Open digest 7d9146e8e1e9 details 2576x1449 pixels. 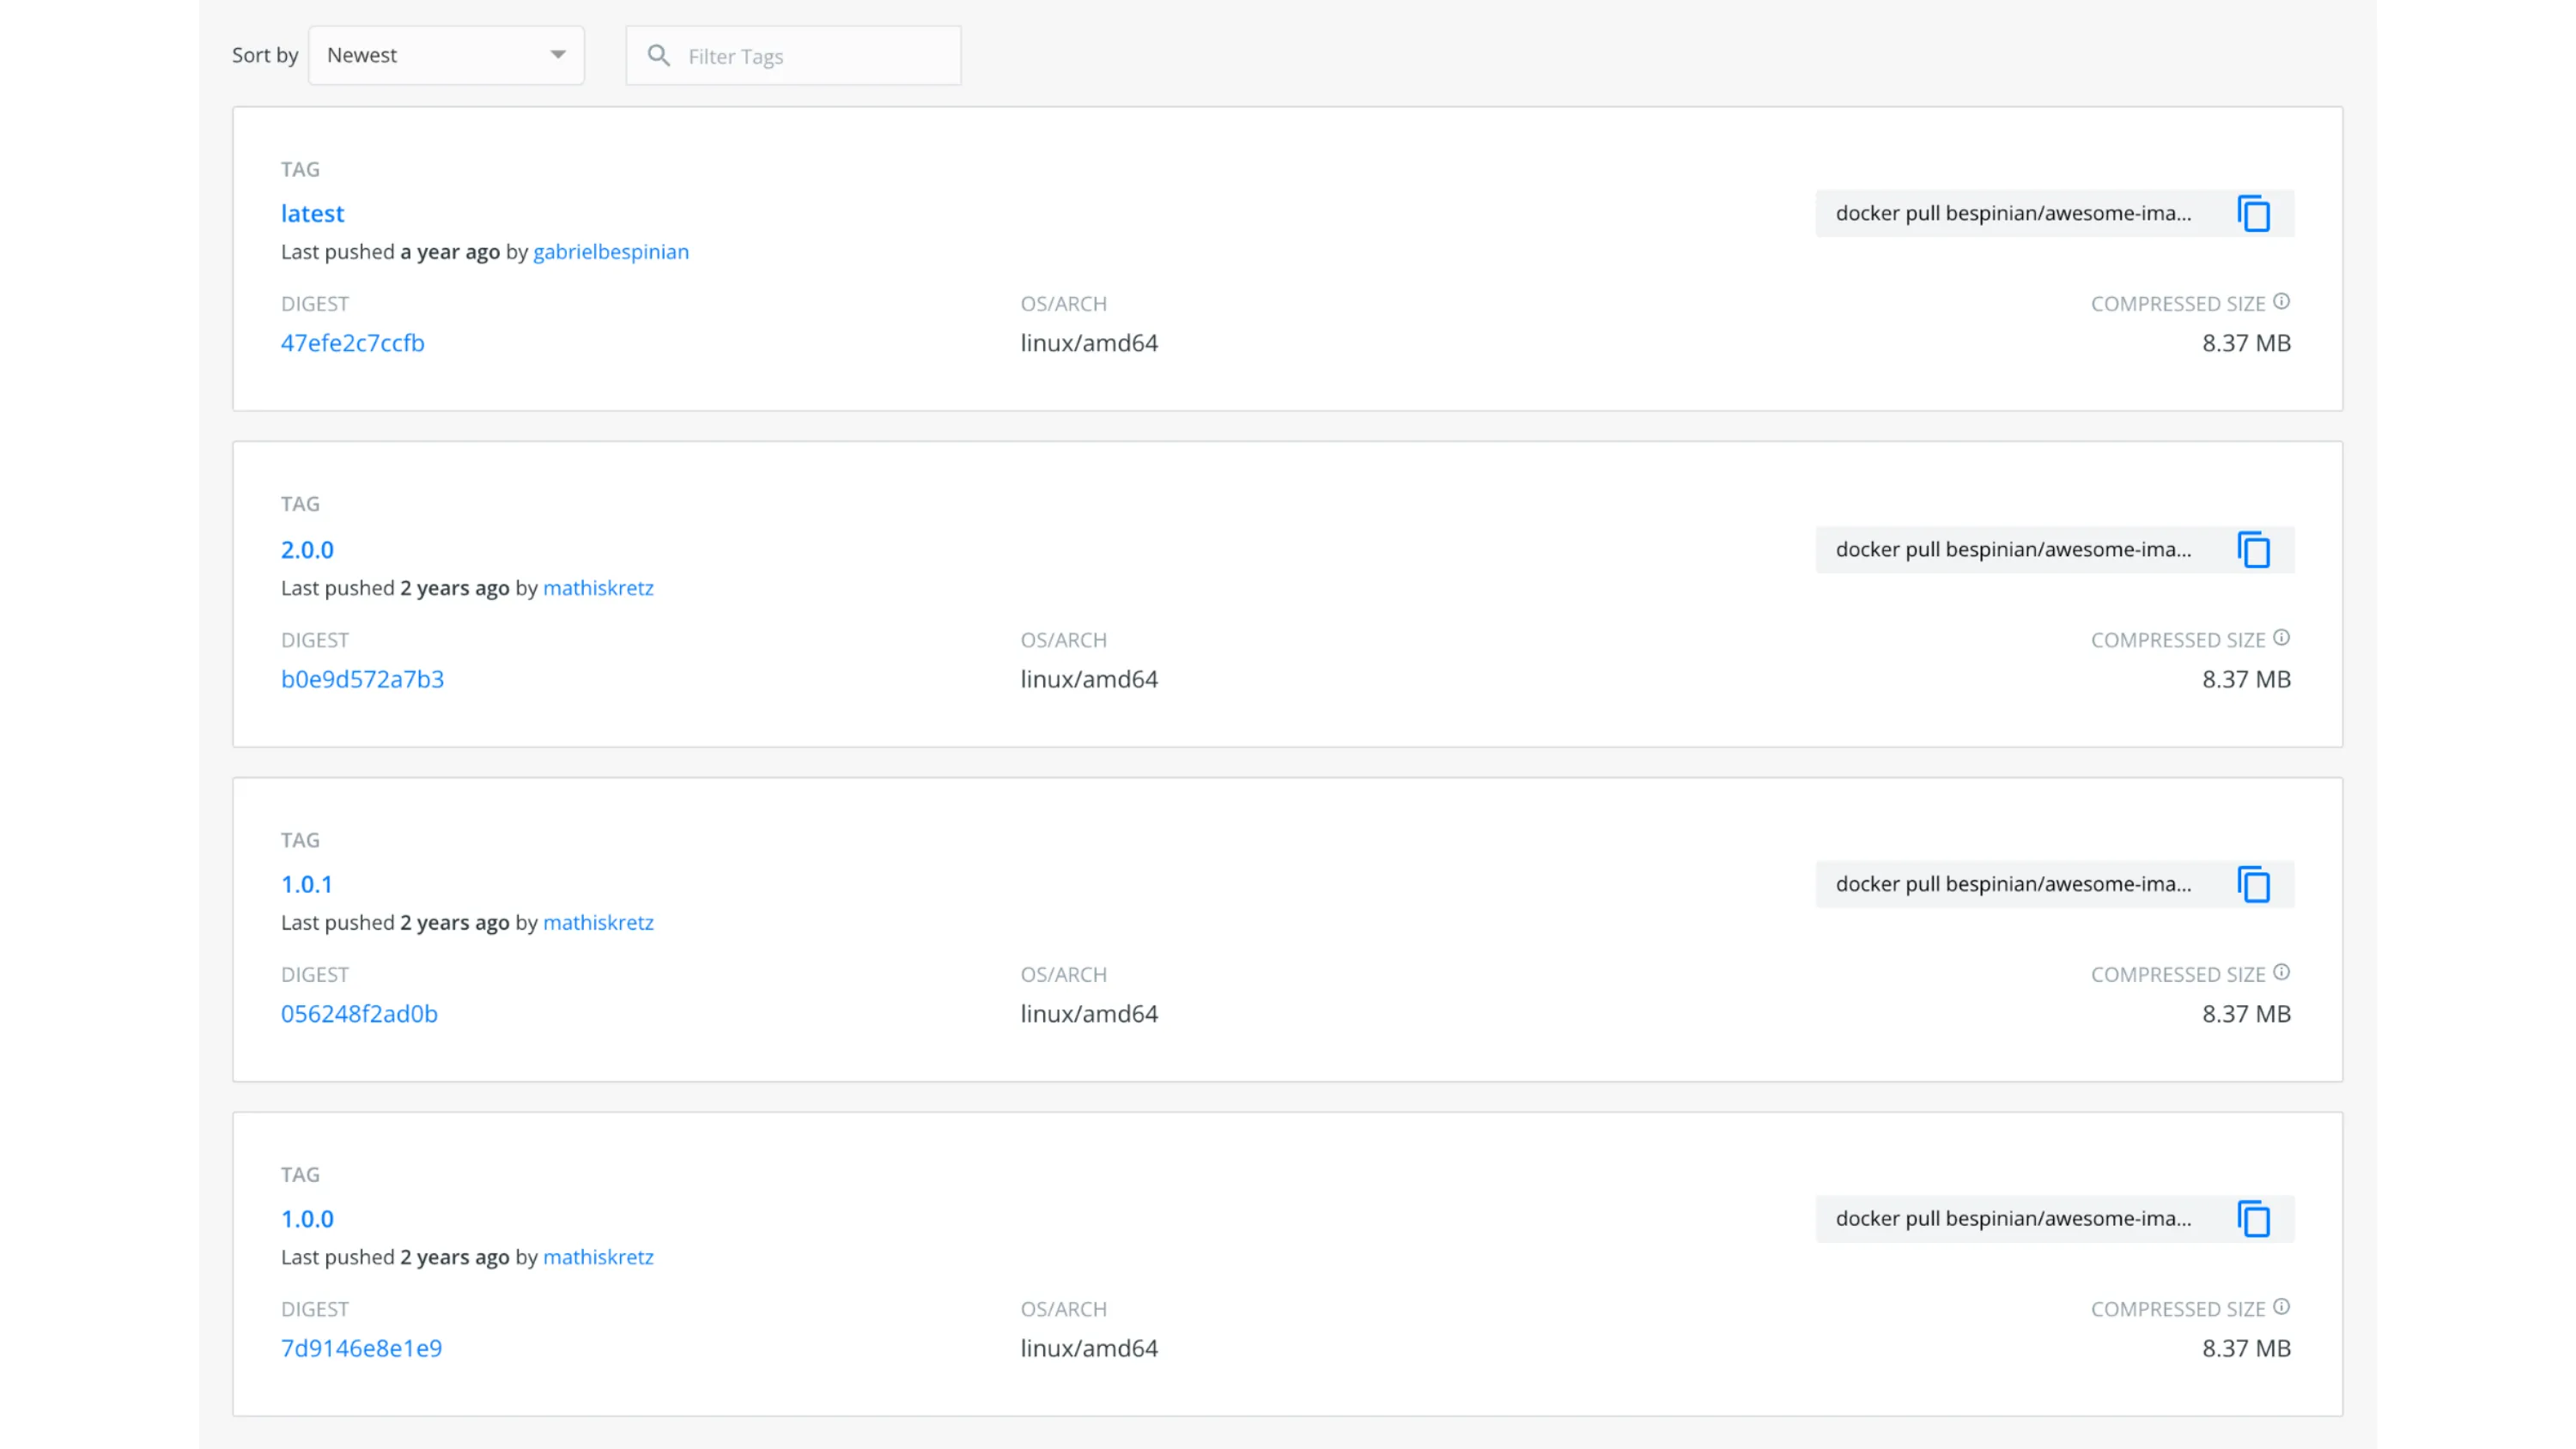362,1347
